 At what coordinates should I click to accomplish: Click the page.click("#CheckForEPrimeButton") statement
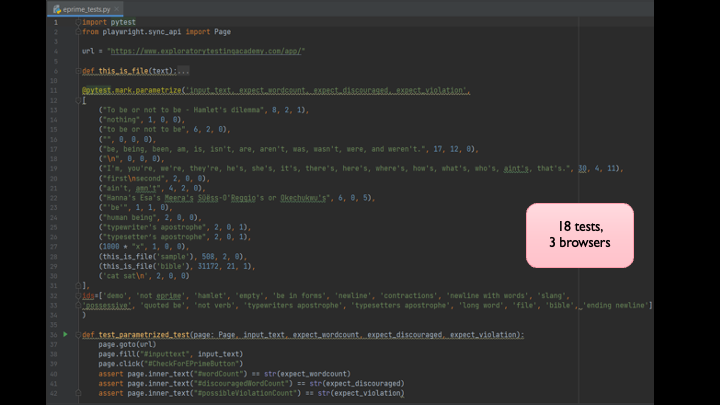171,364
